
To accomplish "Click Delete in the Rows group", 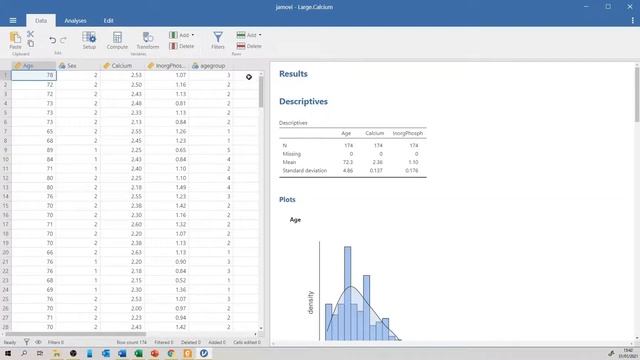I will click(249, 46).
